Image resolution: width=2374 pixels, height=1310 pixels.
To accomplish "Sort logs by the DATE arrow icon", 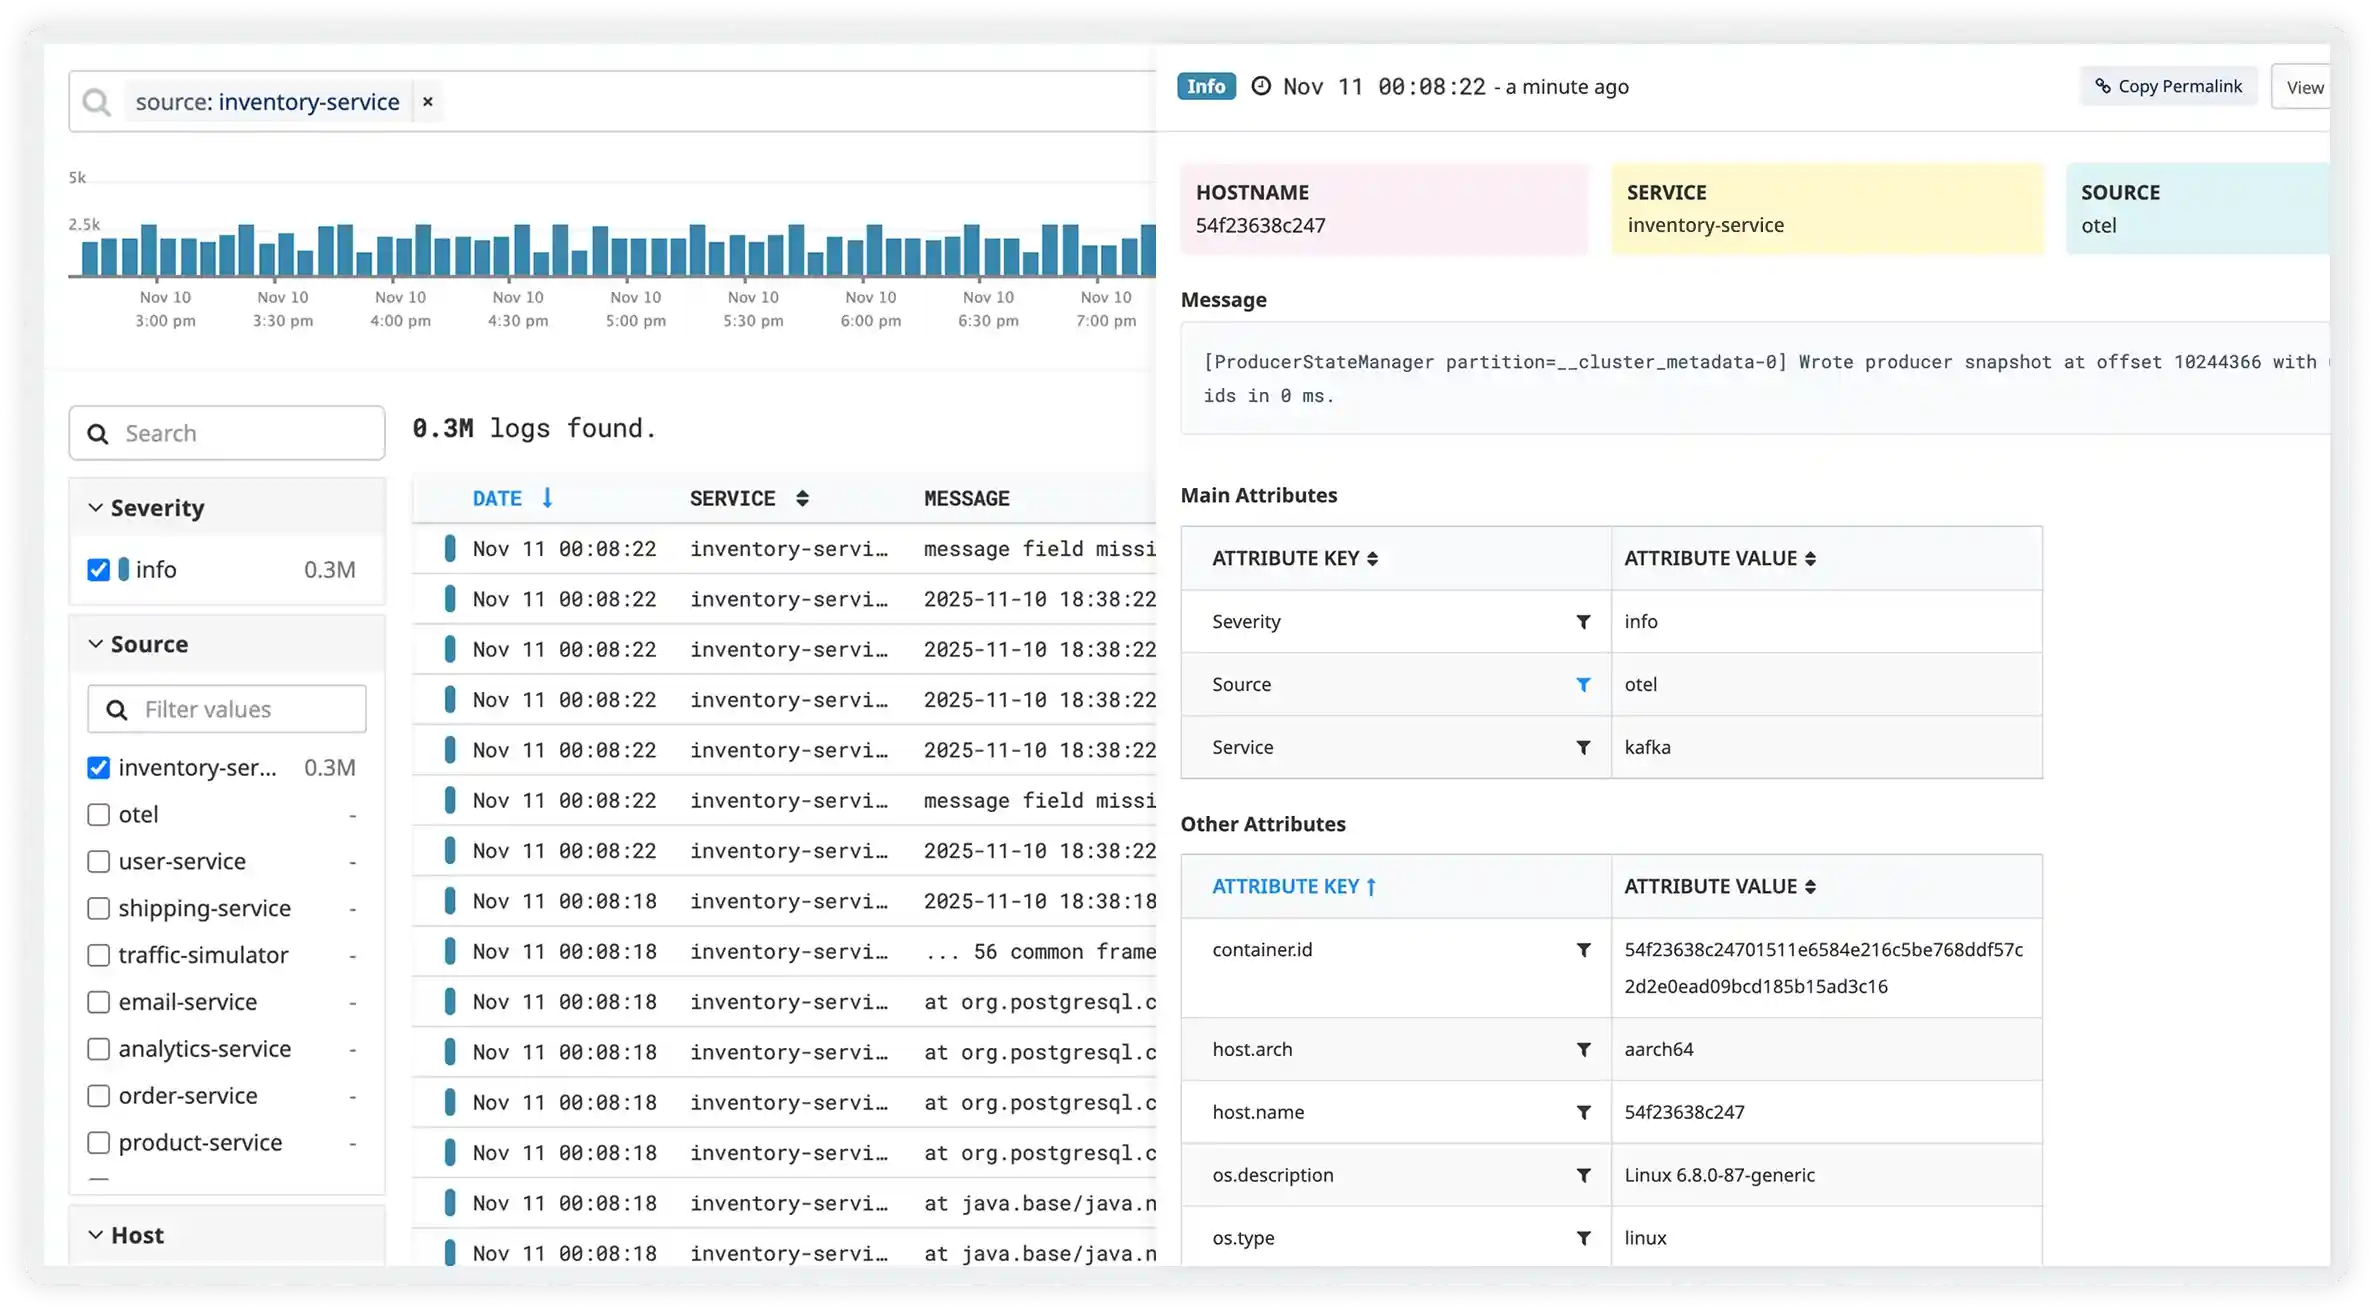I will point(547,498).
